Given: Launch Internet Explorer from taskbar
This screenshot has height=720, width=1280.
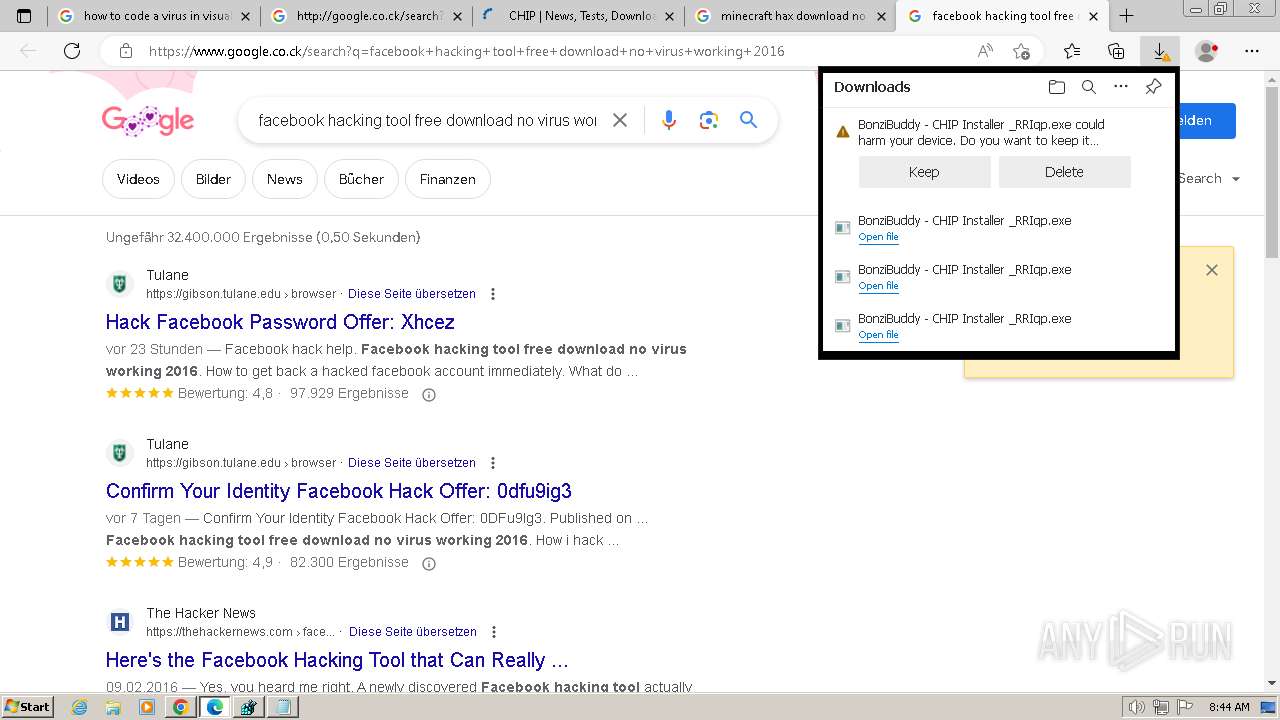Looking at the screenshot, I should (x=80, y=707).
